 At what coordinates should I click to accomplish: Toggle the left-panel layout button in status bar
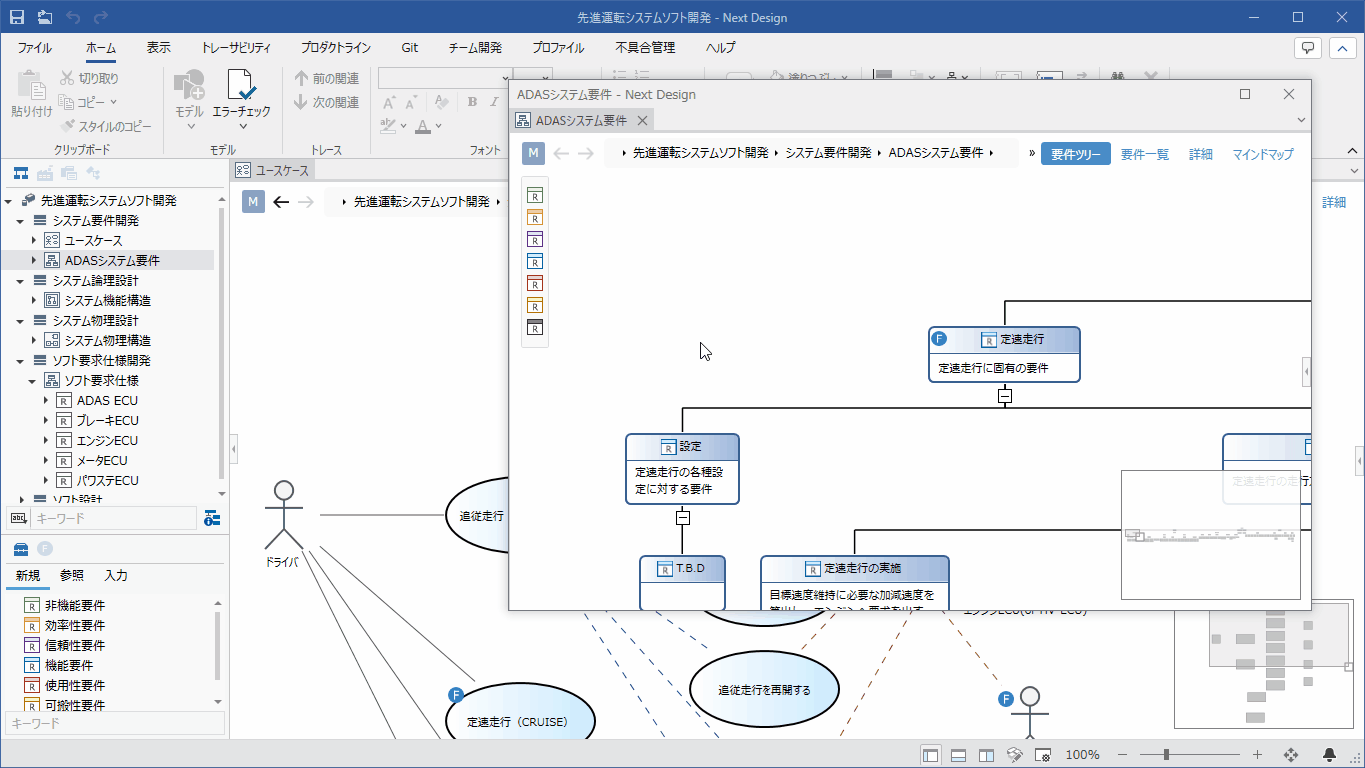[930, 755]
